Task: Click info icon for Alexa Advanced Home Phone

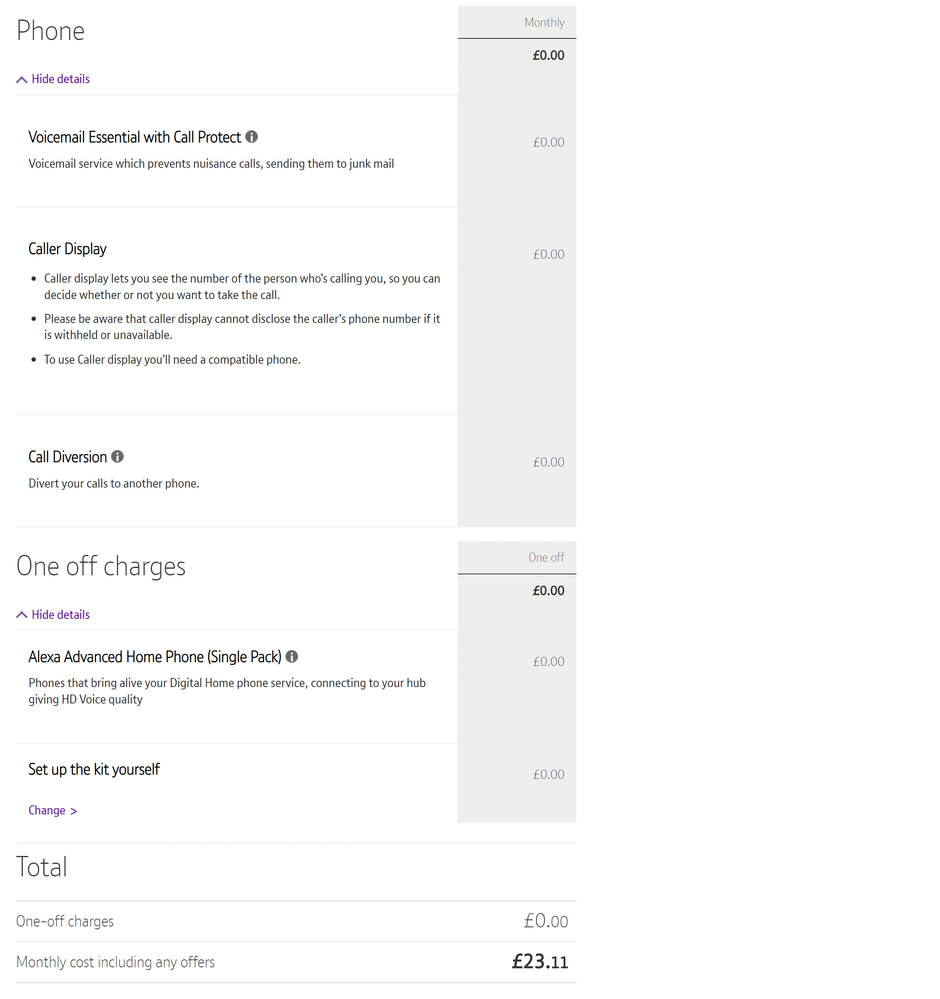Action: click(292, 657)
